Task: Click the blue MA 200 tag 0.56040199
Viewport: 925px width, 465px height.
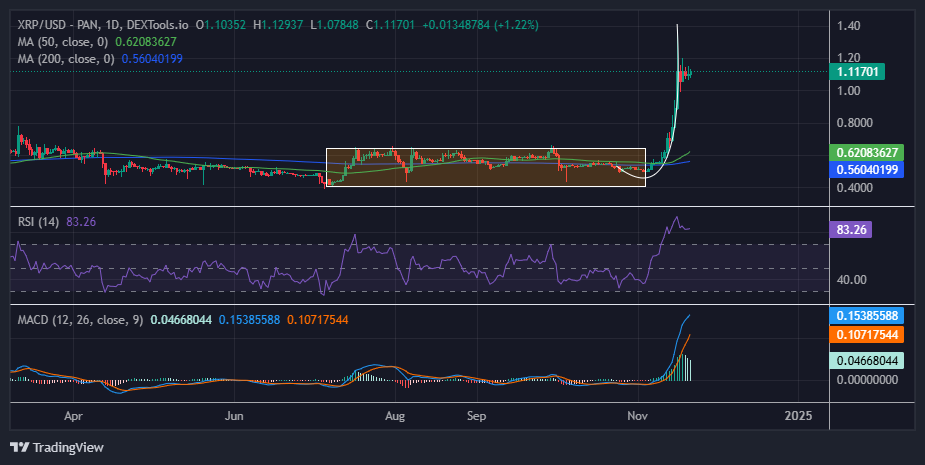Action: (x=866, y=170)
